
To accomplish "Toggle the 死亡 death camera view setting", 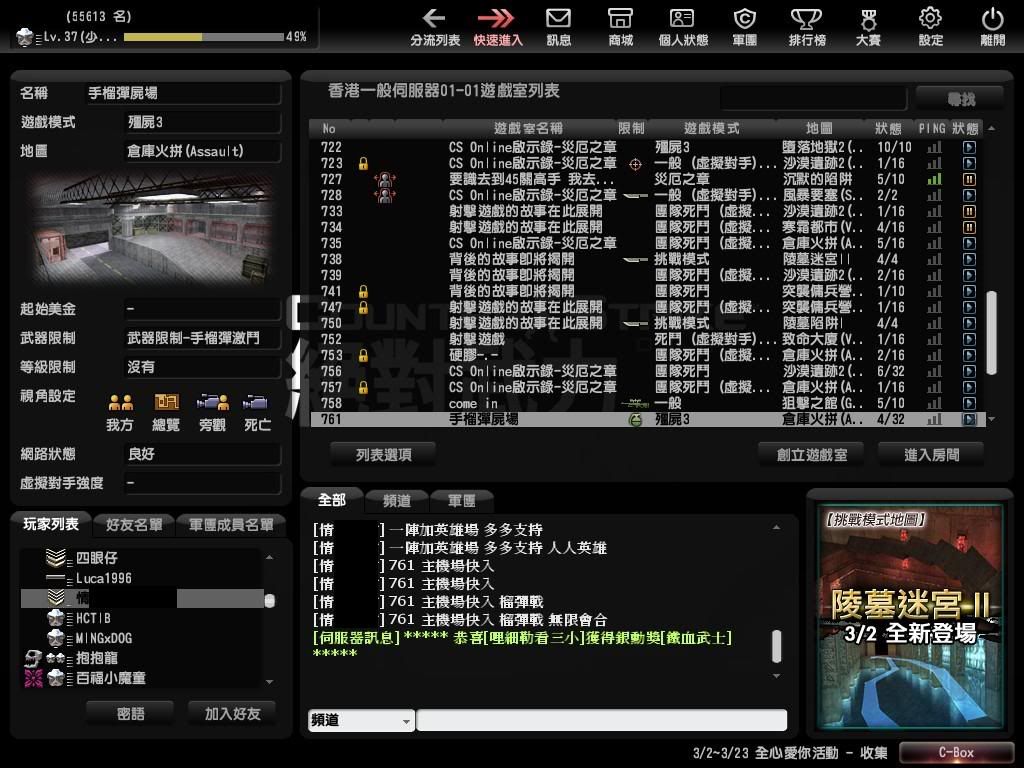I will point(257,403).
